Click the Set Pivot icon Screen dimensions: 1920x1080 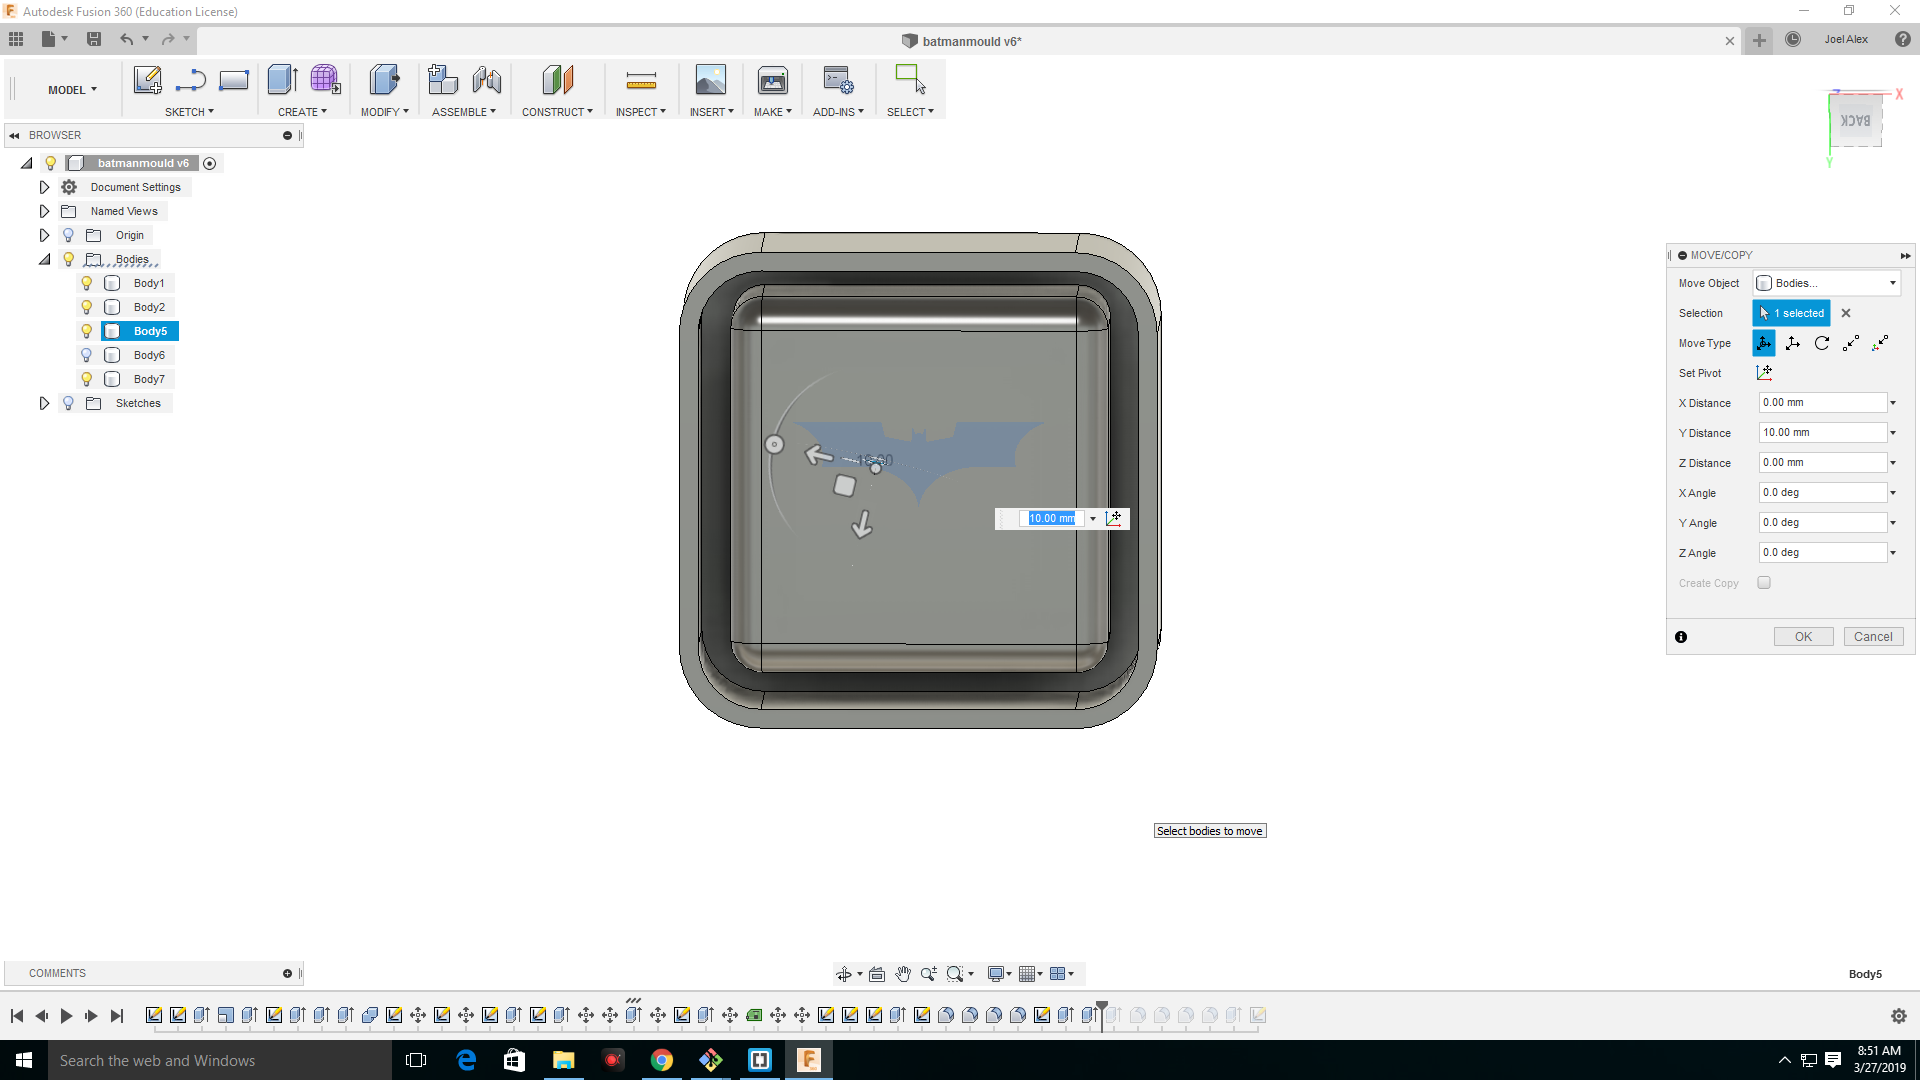point(1764,373)
